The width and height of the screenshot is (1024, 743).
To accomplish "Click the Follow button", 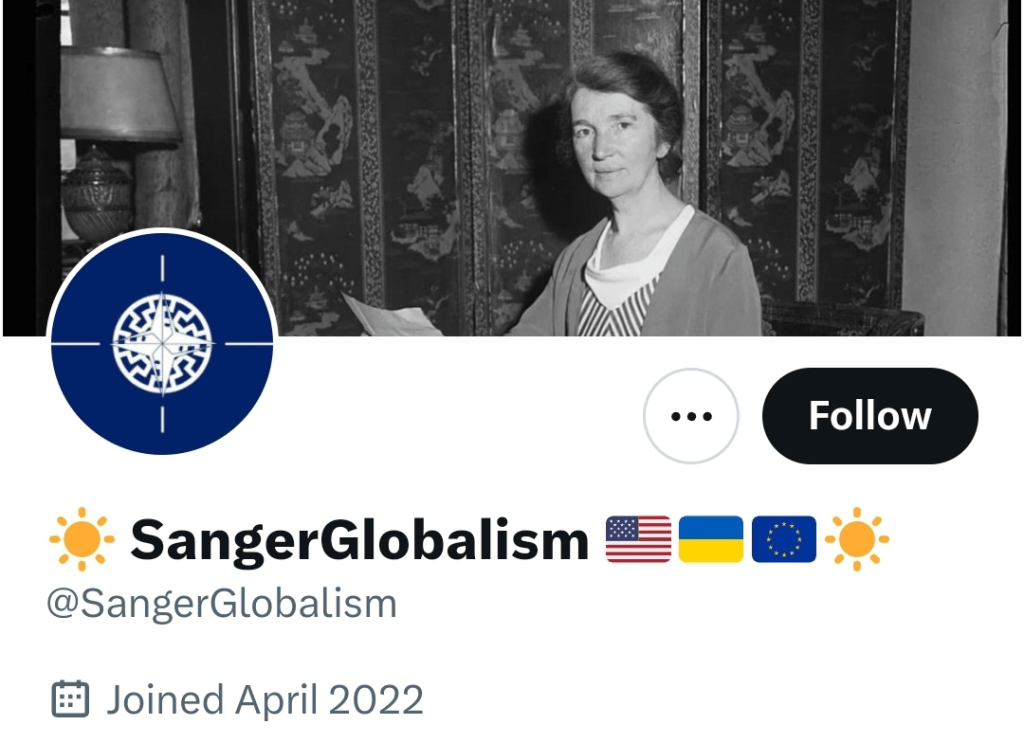I will (870, 416).
